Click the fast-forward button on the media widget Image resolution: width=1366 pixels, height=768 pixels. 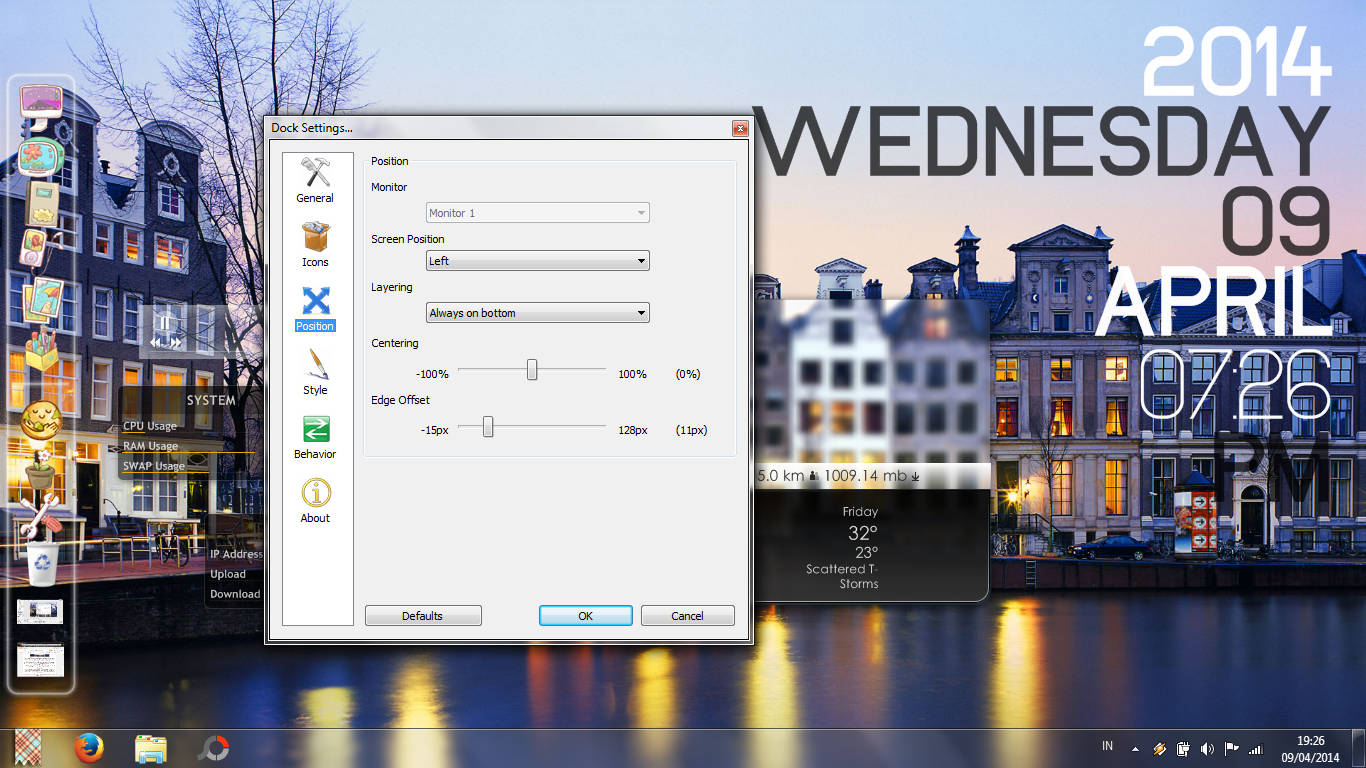pyautogui.click(x=176, y=342)
